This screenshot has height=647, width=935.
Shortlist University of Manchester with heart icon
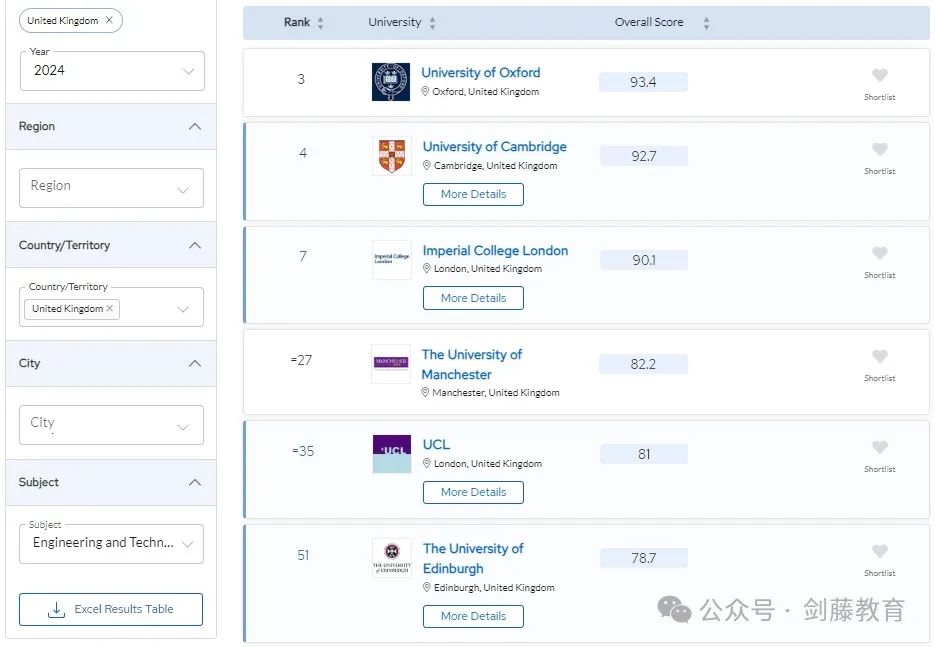880,356
